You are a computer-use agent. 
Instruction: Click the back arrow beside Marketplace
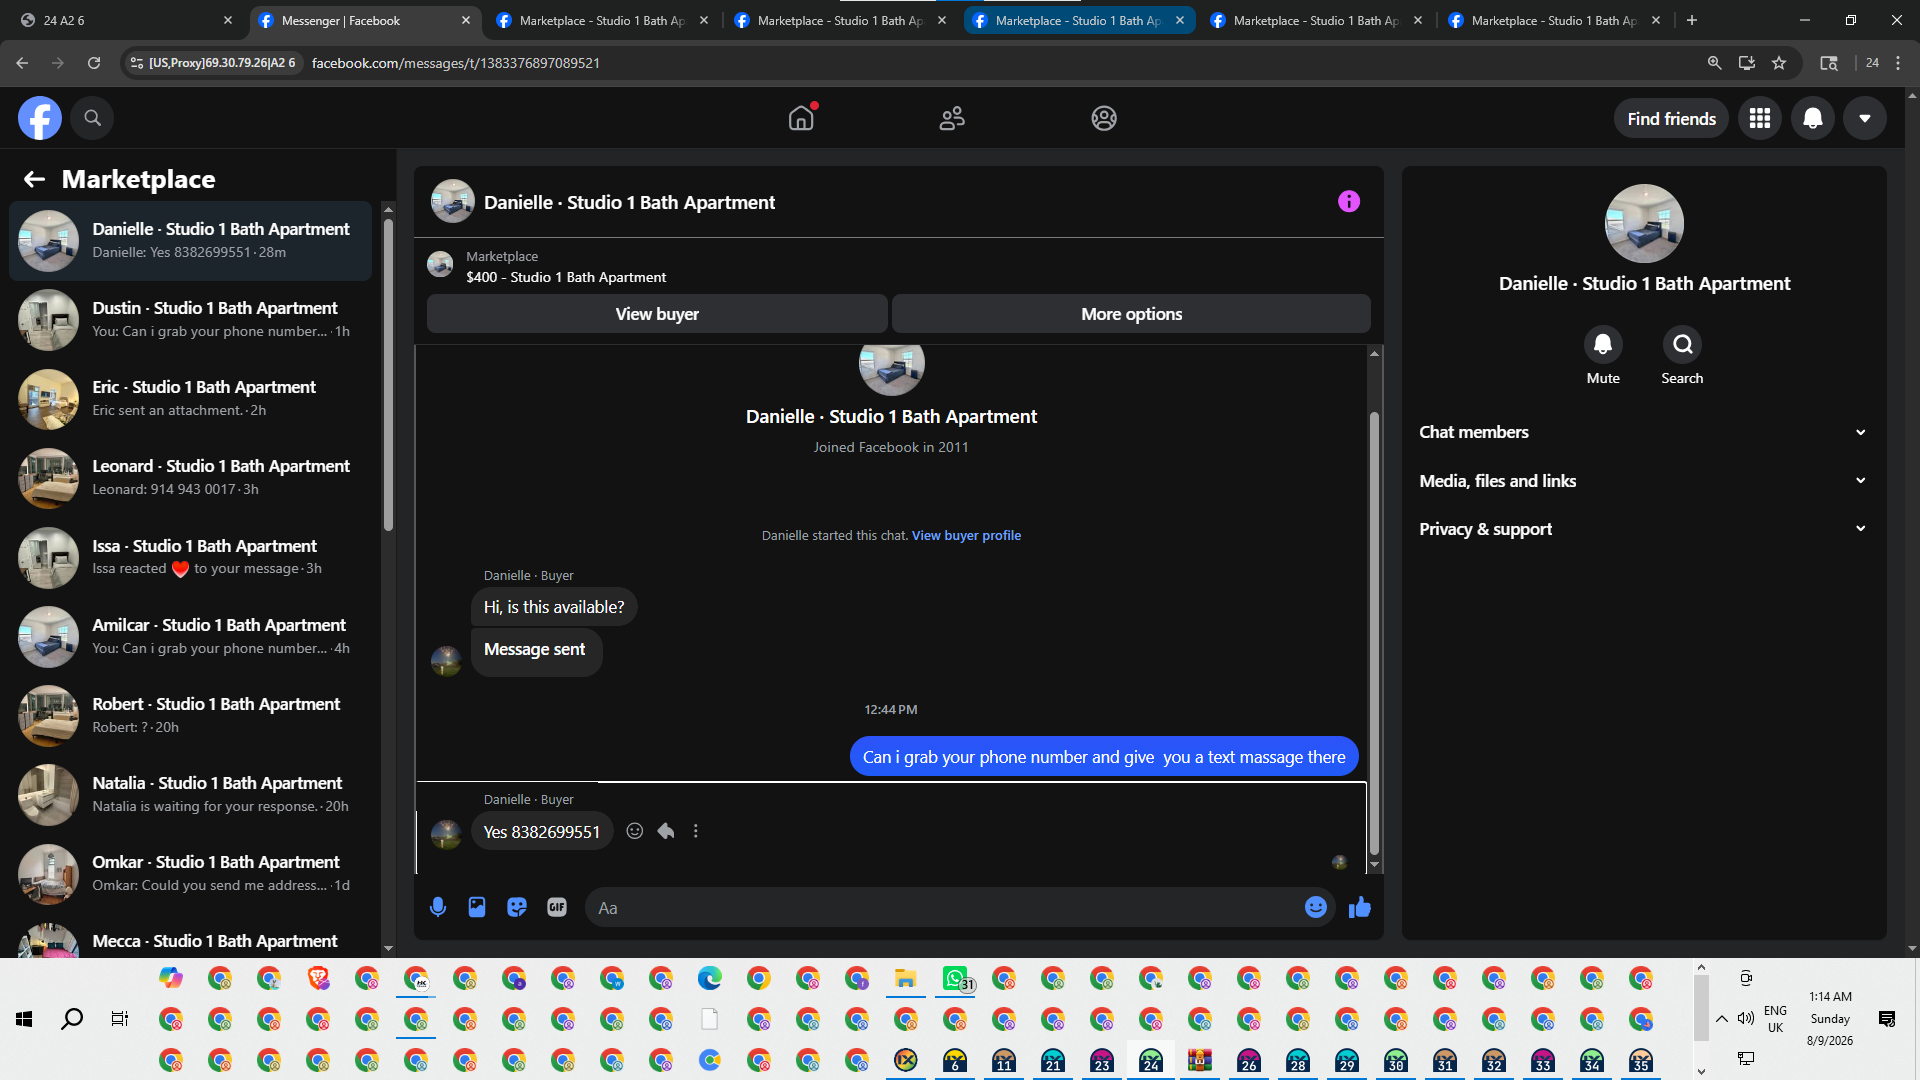tap(34, 179)
